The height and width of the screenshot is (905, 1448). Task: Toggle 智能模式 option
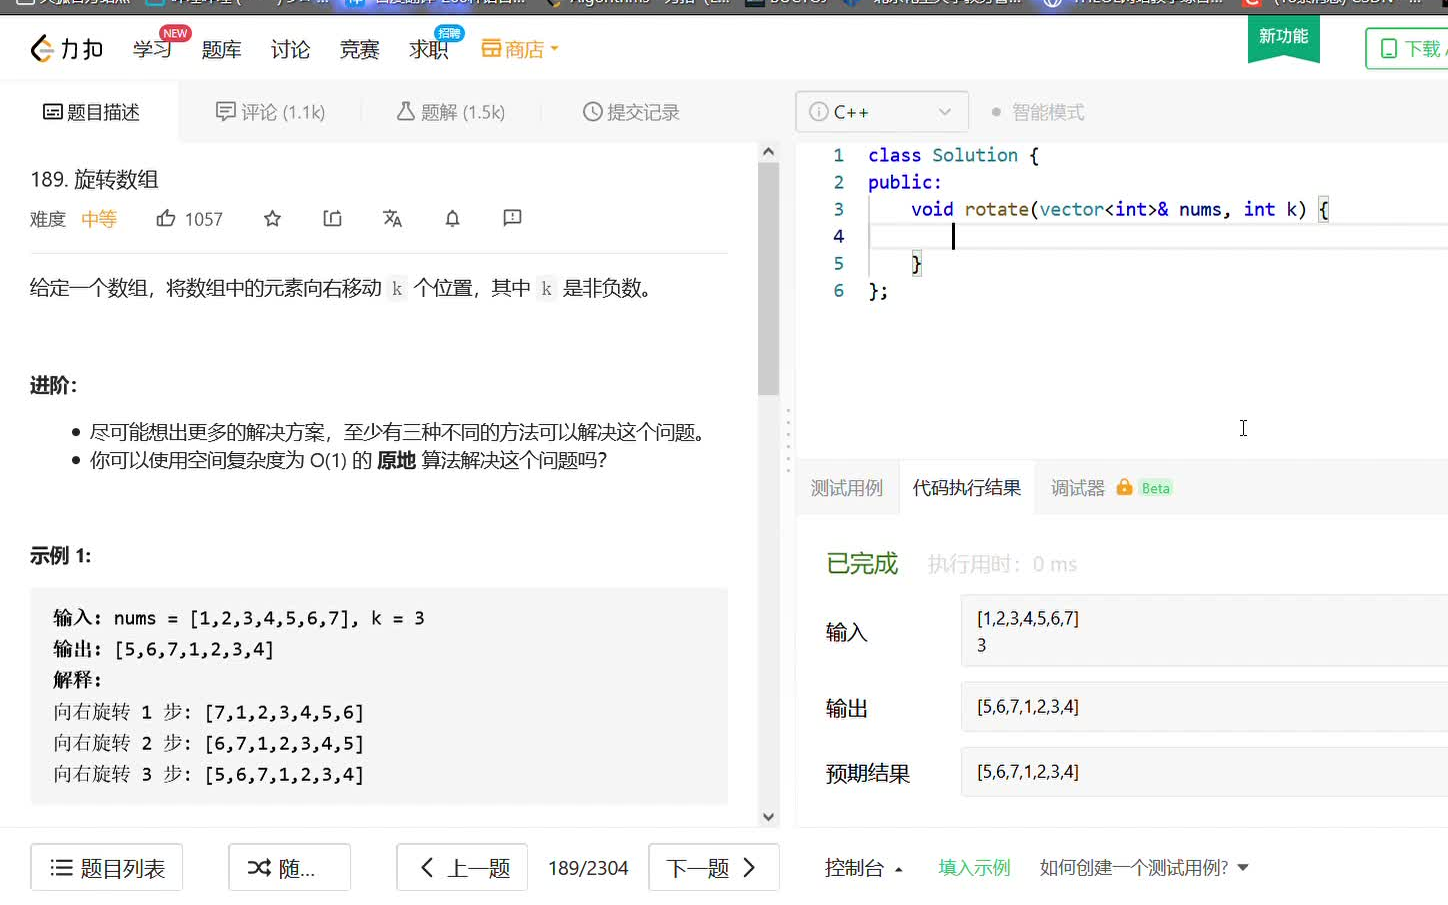pos(1038,112)
